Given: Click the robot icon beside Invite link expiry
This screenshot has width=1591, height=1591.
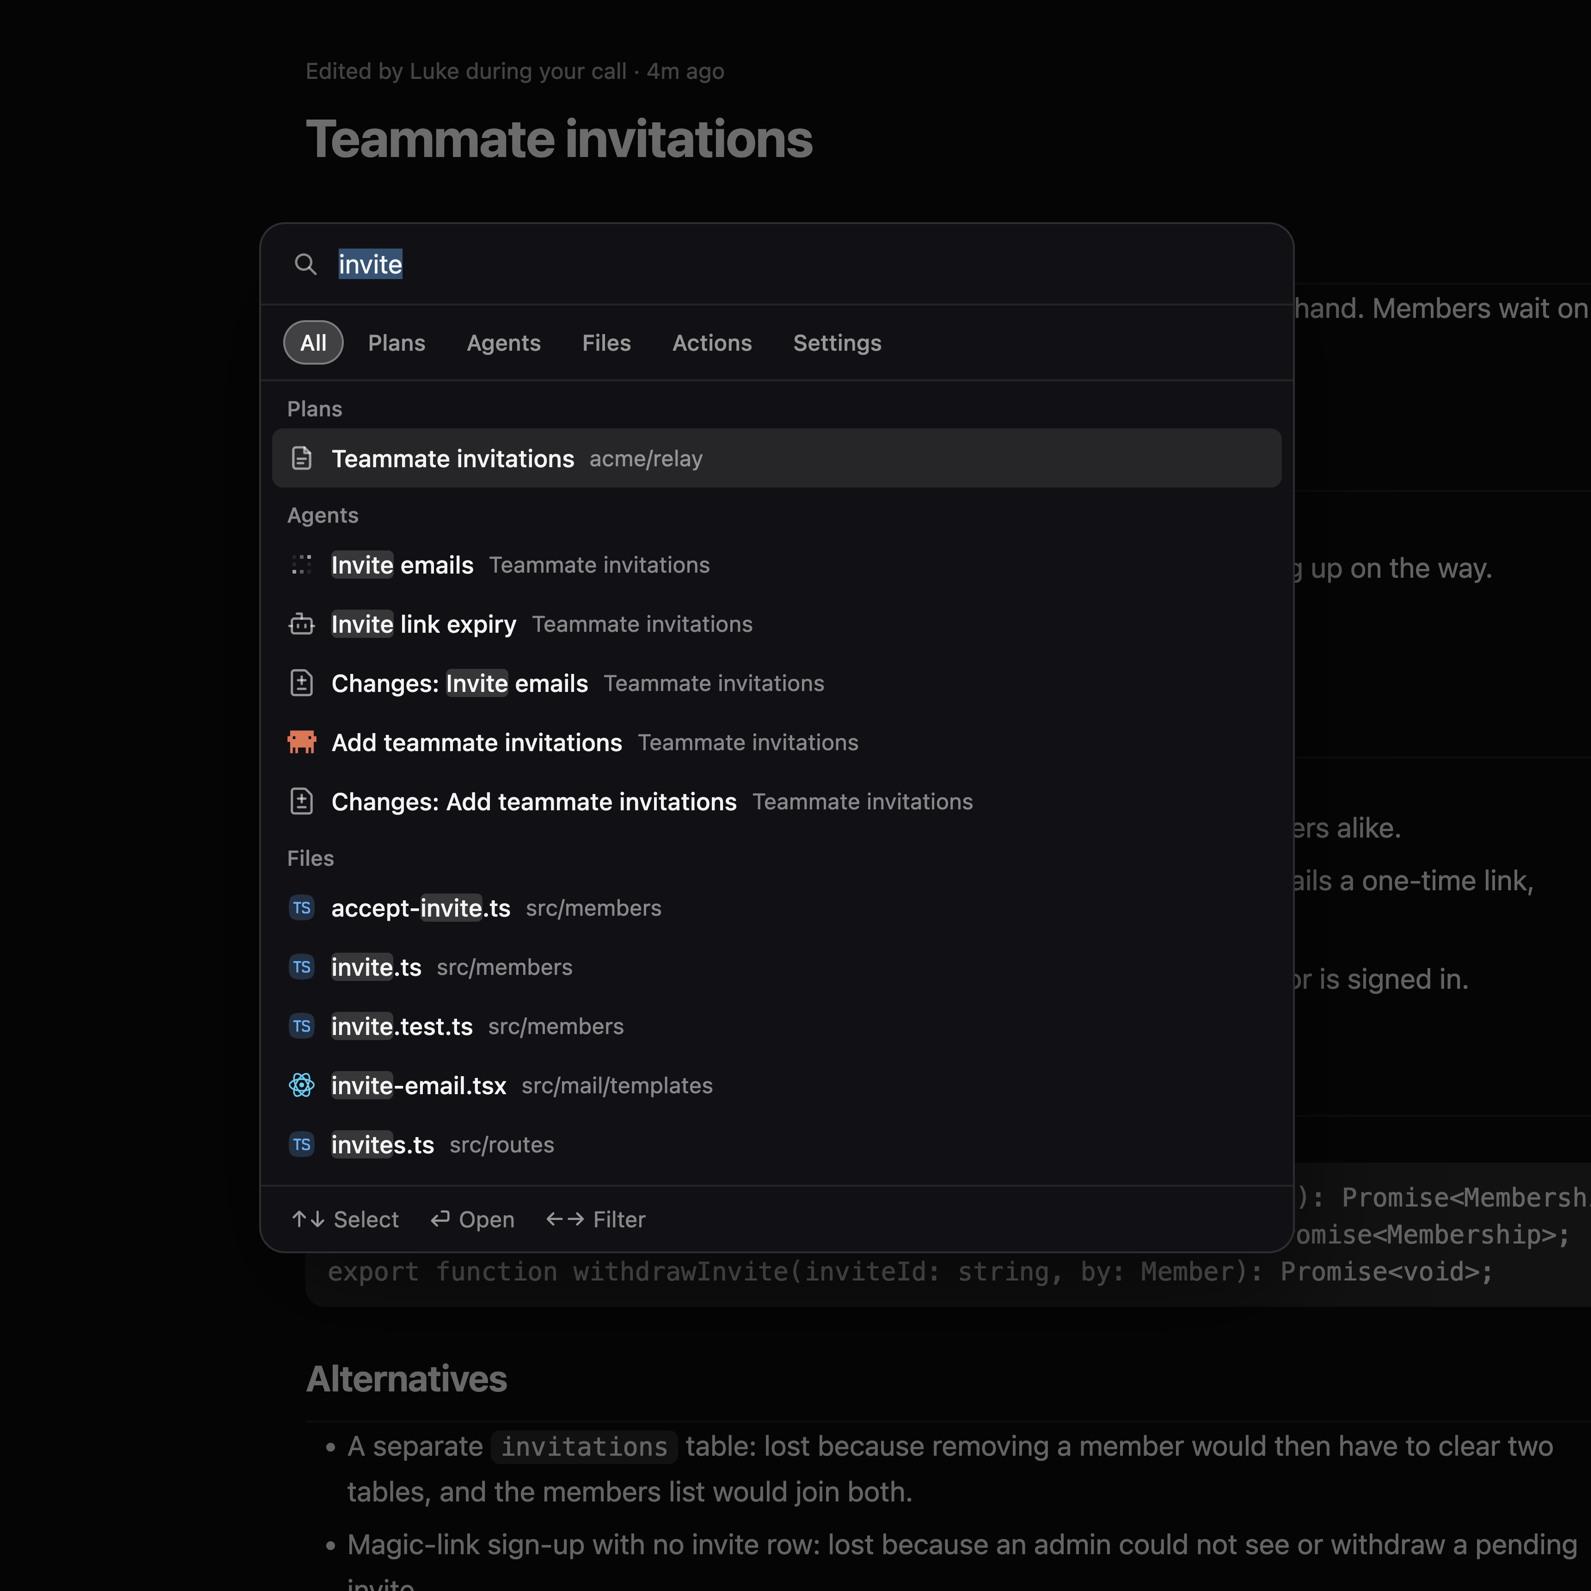Looking at the screenshot, I should (x=301, y=624).
